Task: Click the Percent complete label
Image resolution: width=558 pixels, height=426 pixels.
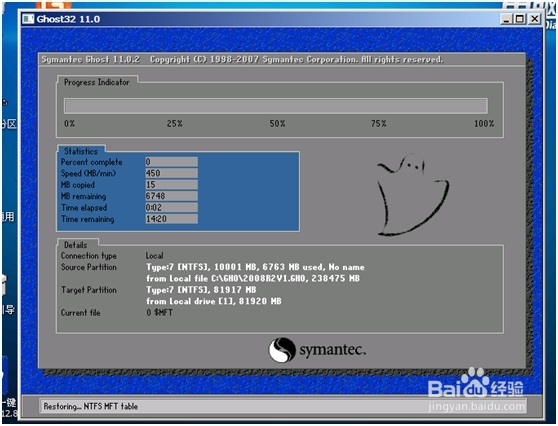Action: point(91,162)
